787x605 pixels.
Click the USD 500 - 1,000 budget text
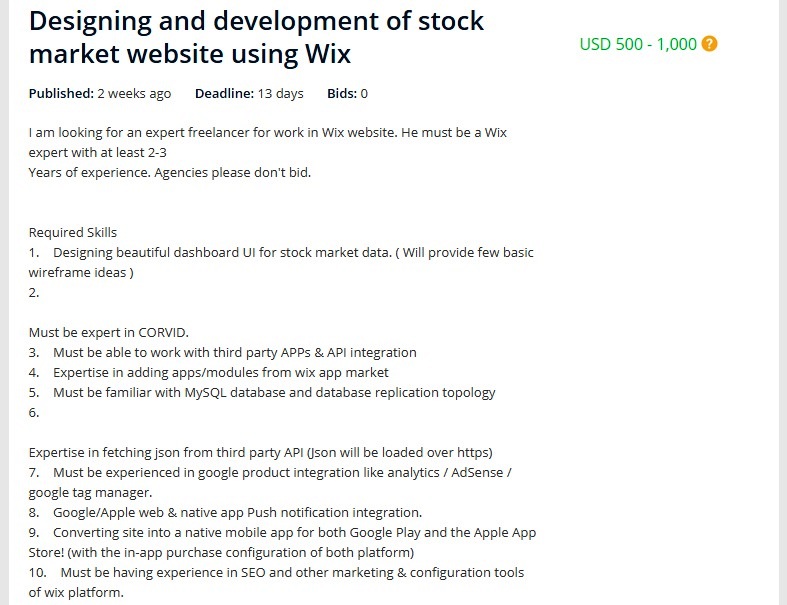coord(638,44)
